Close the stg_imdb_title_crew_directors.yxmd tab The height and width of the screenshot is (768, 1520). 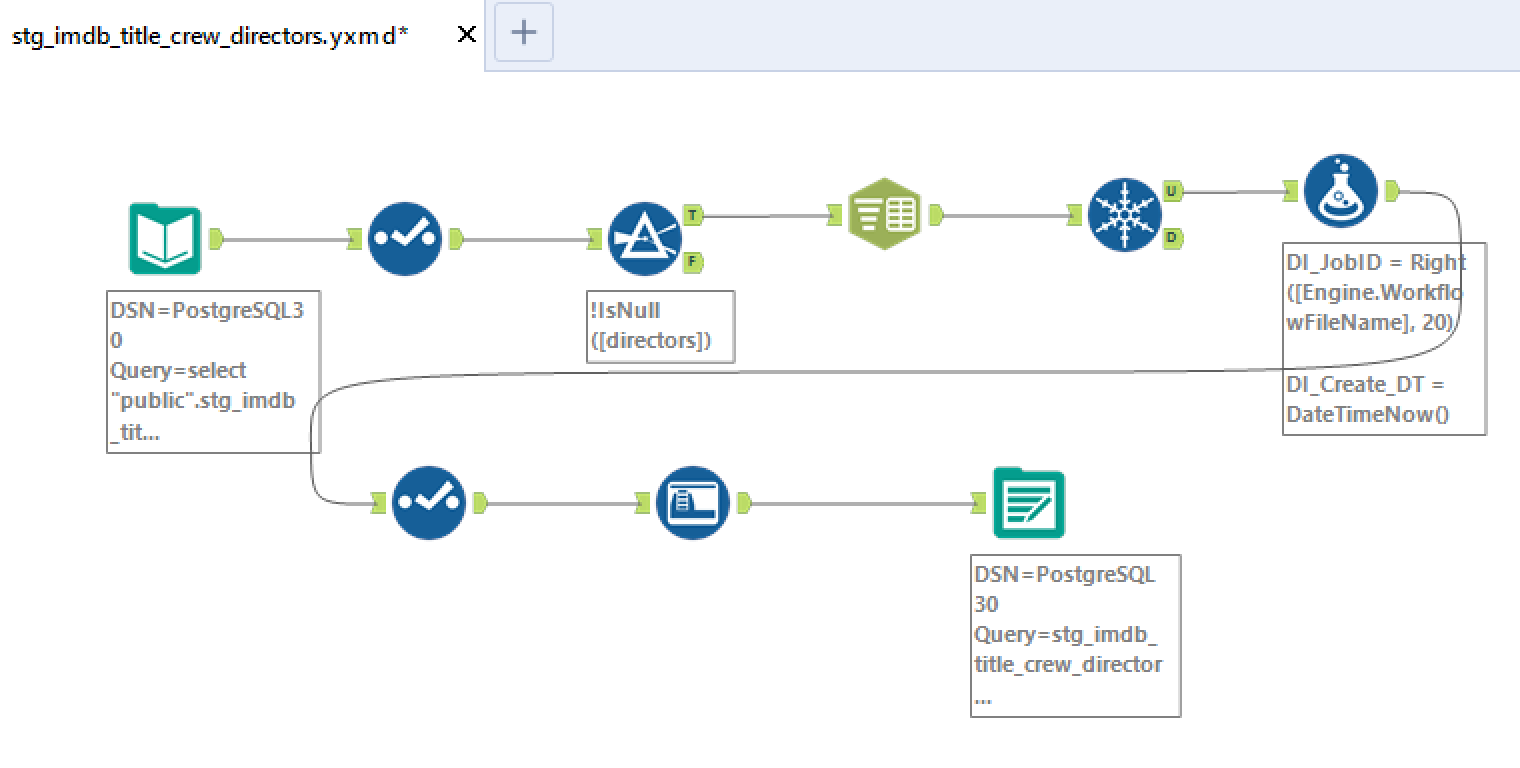[466, 34]
